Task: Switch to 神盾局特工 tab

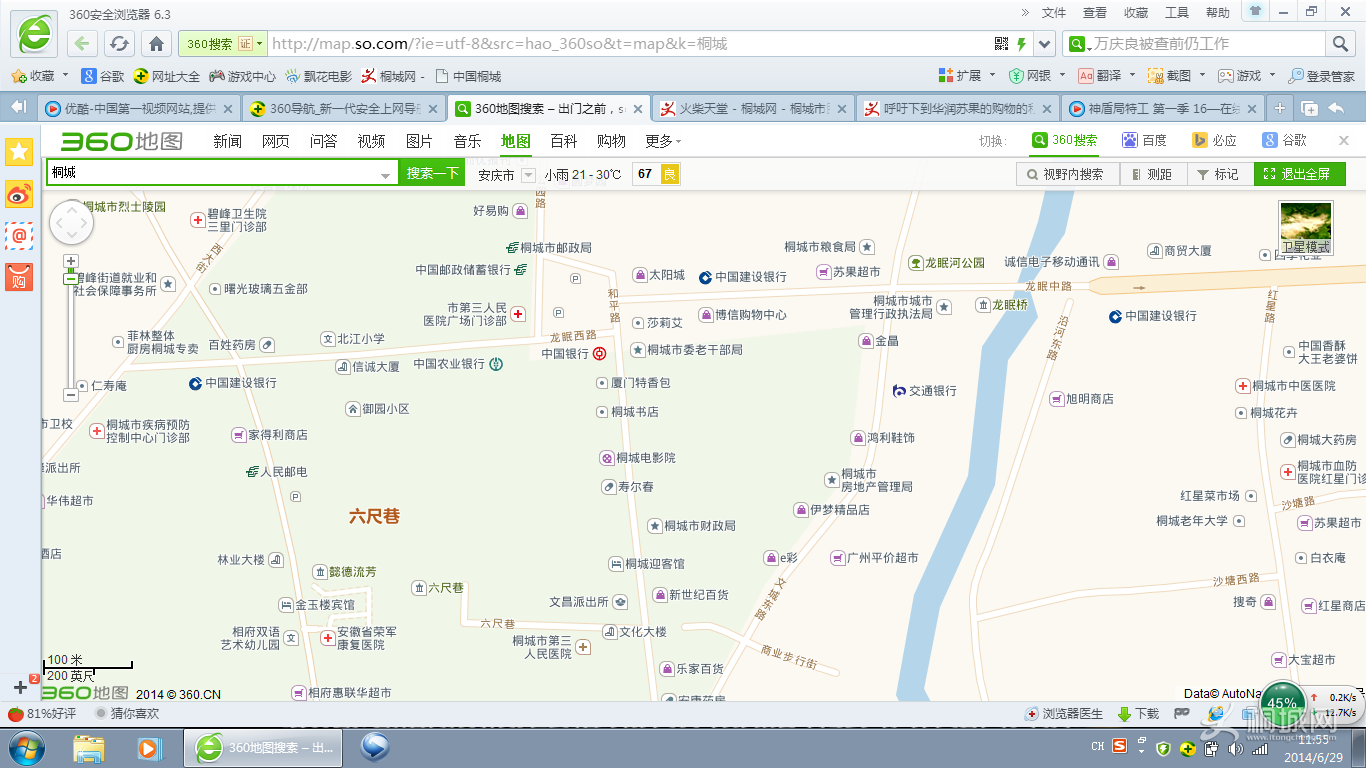Action: click(1162, 109)
